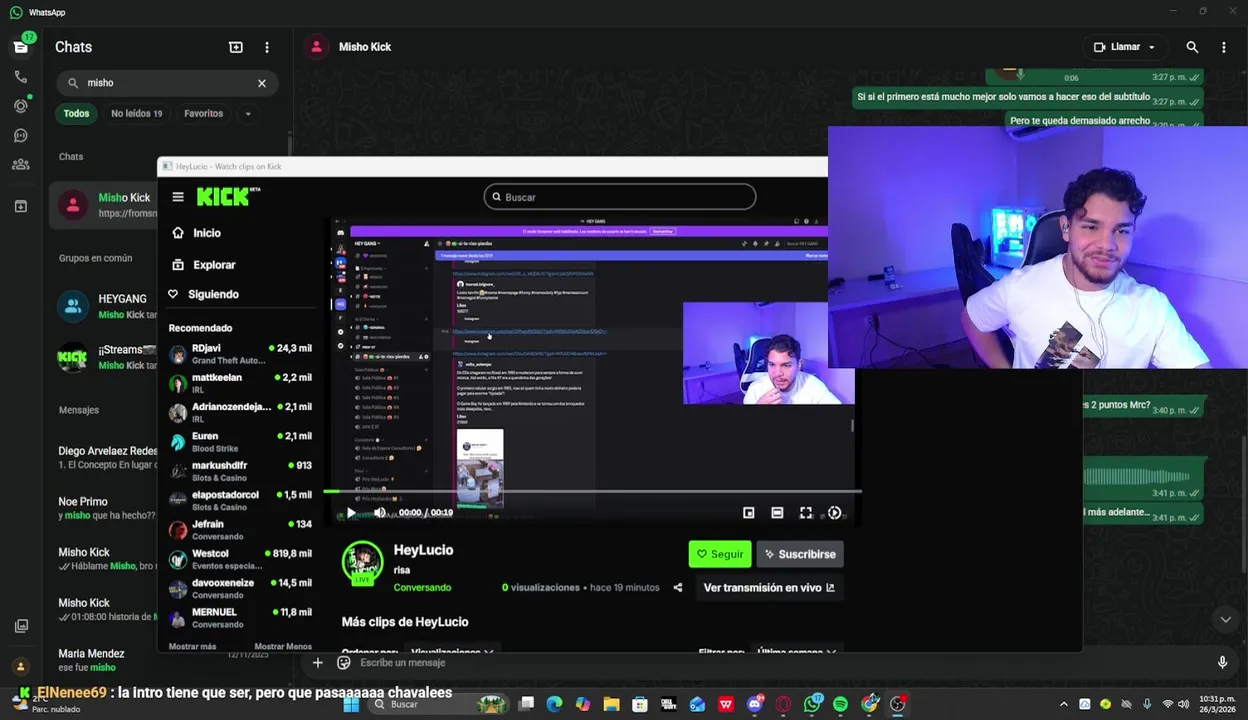The image size is (1248, 720).
Task: Click the Suscribirse button
Action: tap(800, 554)
